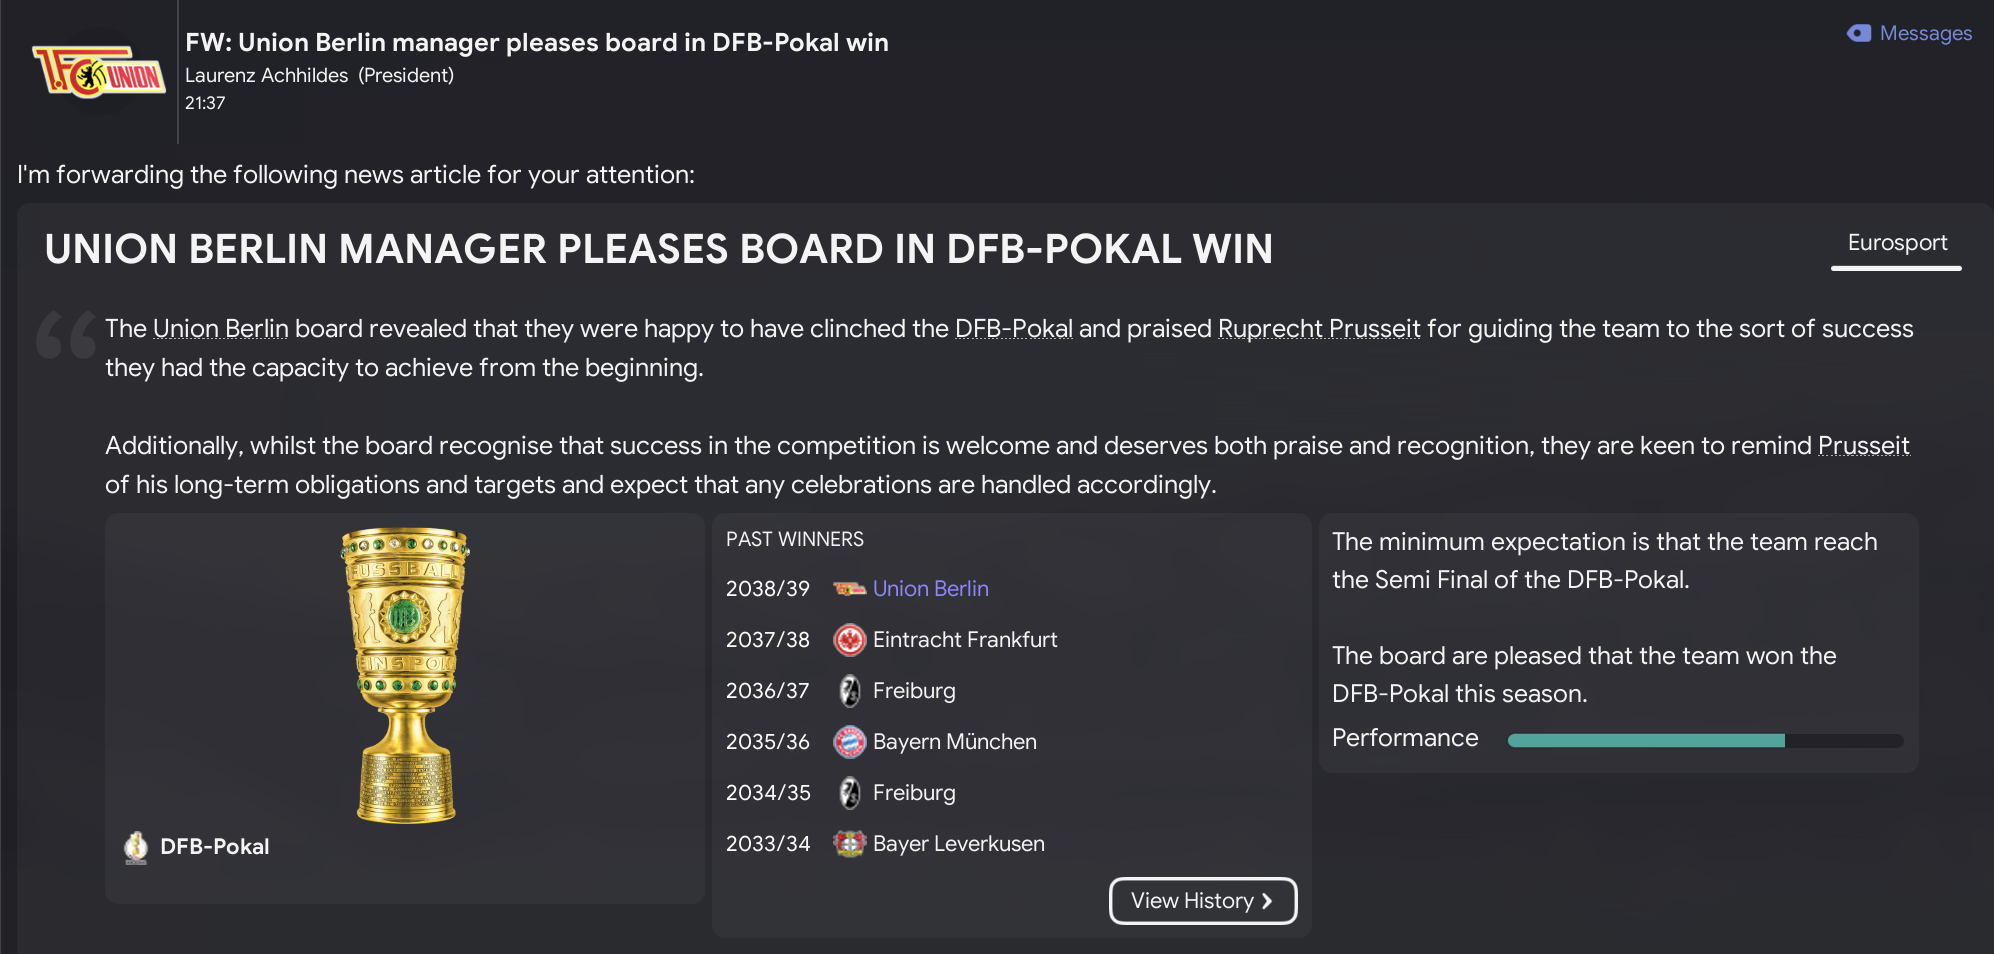Select the Eurosport news source tab

pos(1896,244)
